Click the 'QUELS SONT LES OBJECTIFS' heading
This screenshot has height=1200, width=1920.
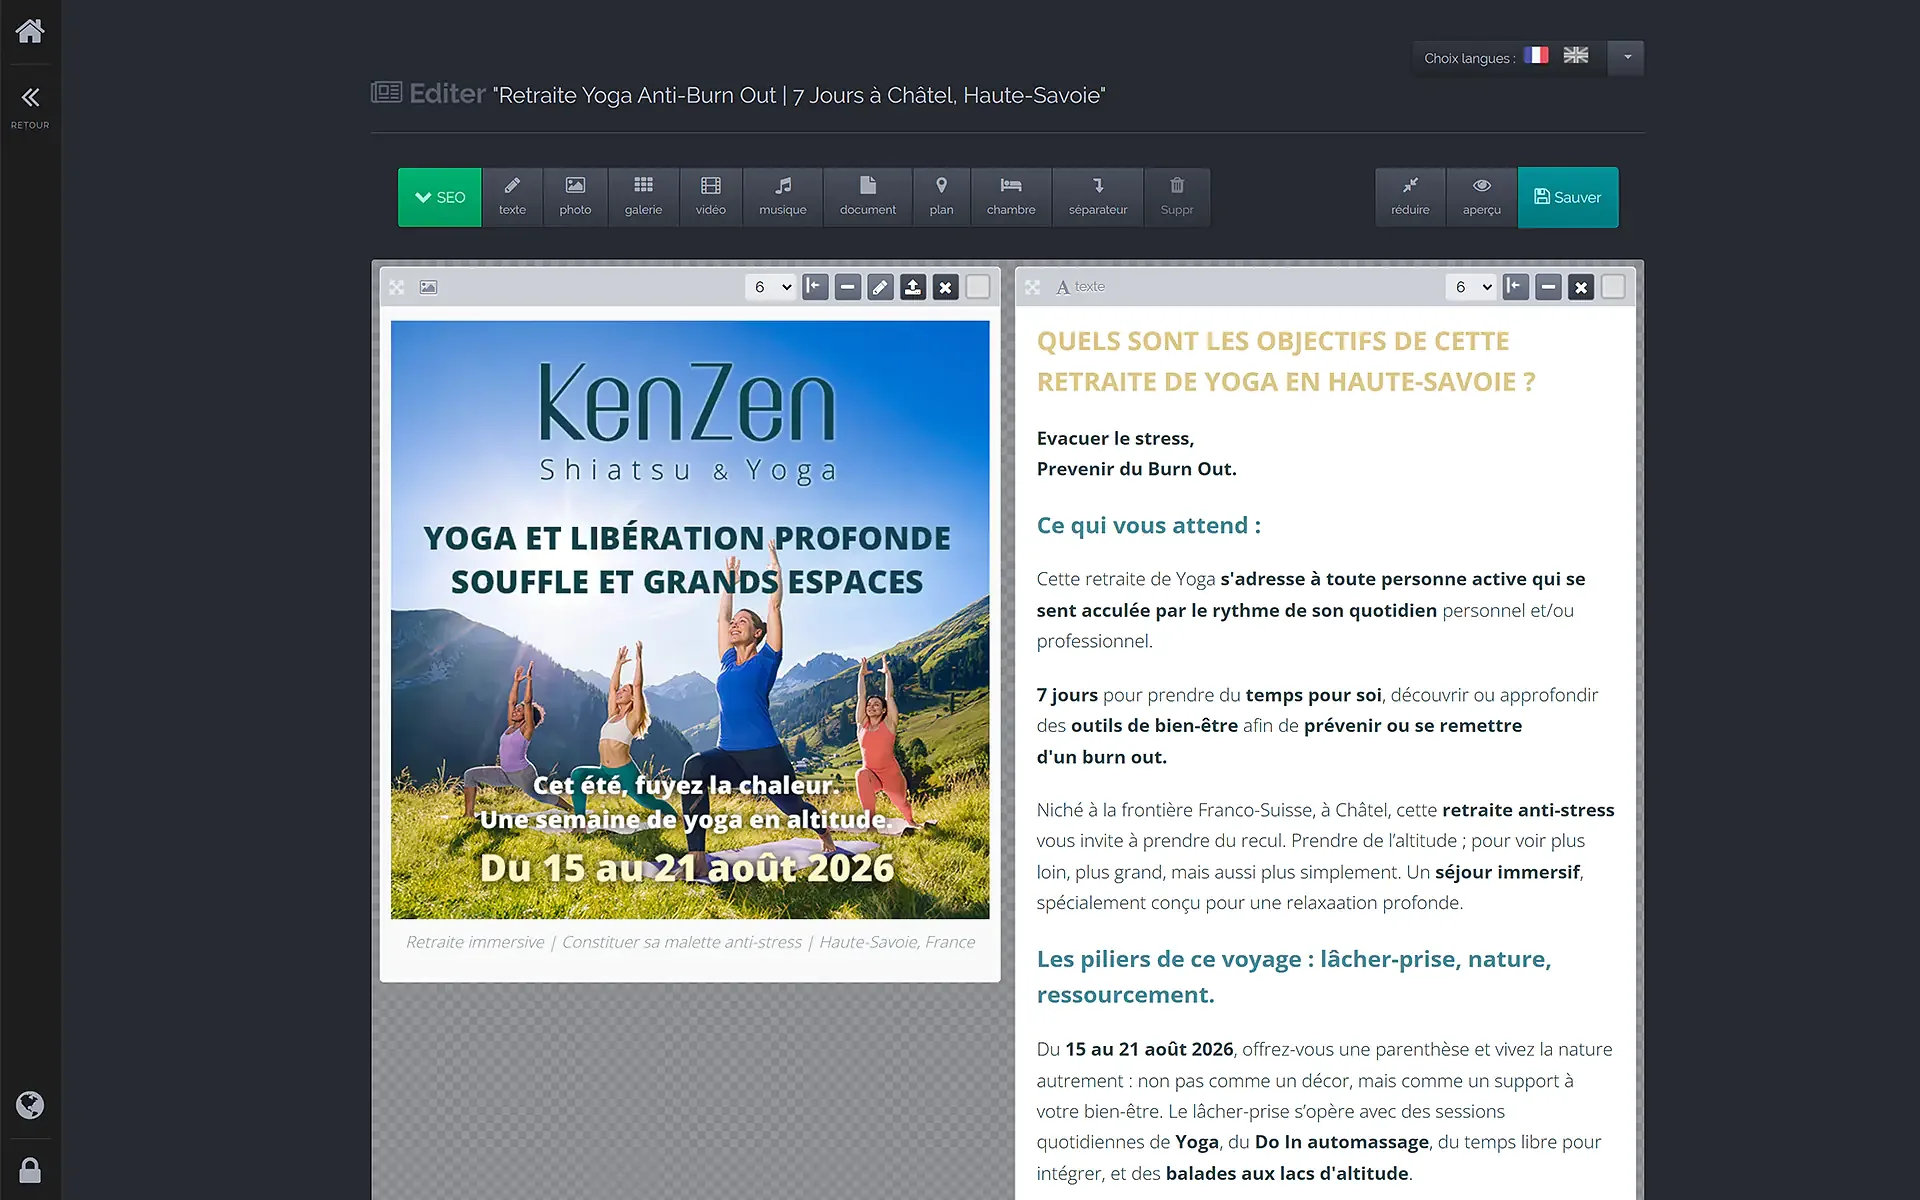coord(1285,361)
